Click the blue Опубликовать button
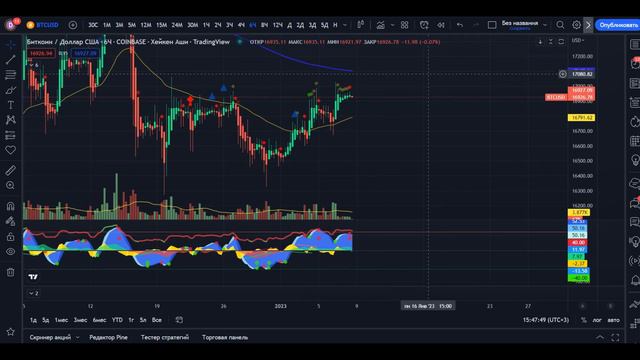Screen dimensions: 640x360 (618, 25)
